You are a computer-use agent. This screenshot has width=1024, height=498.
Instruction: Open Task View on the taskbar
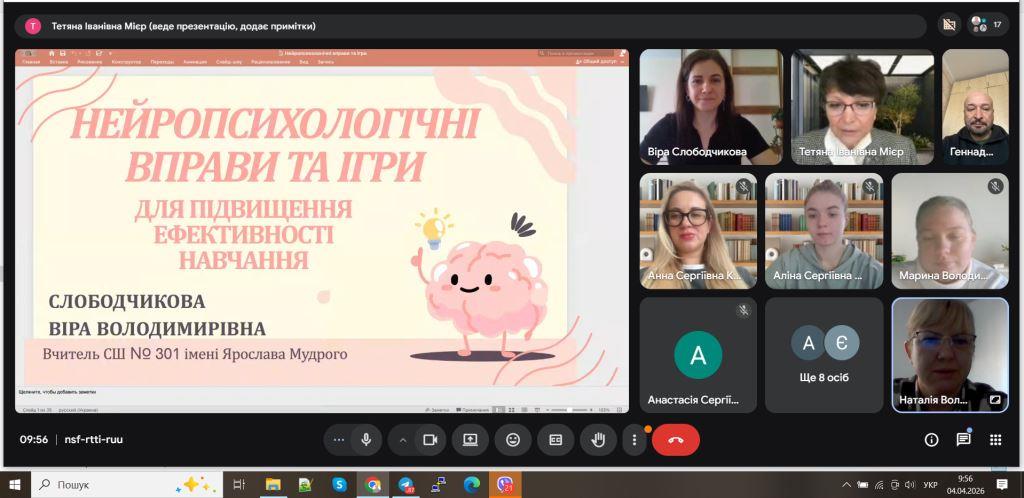click(x=239, y=484)
